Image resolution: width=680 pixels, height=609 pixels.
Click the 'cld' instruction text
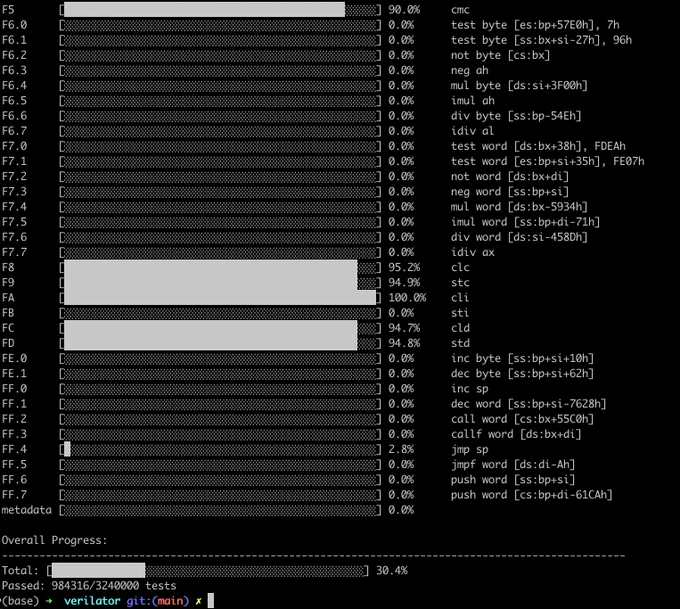pos(460,328)
